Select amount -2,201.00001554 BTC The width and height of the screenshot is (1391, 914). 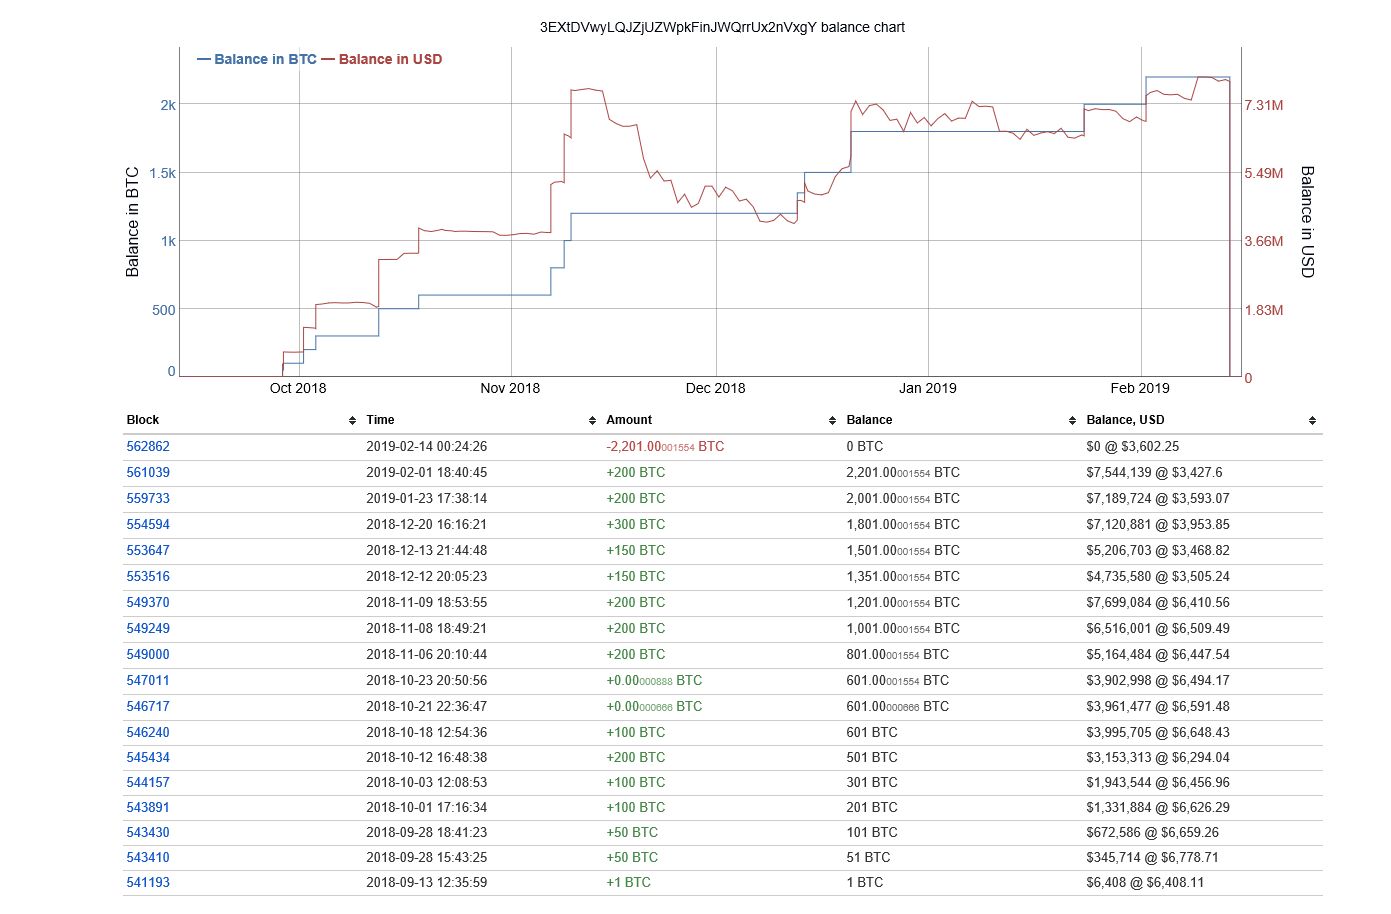click(665, 446)
